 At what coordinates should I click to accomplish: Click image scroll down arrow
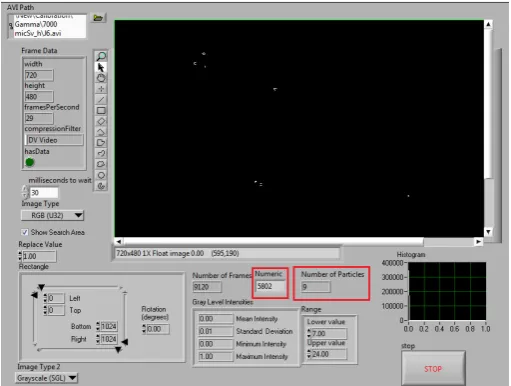(488, 232)
